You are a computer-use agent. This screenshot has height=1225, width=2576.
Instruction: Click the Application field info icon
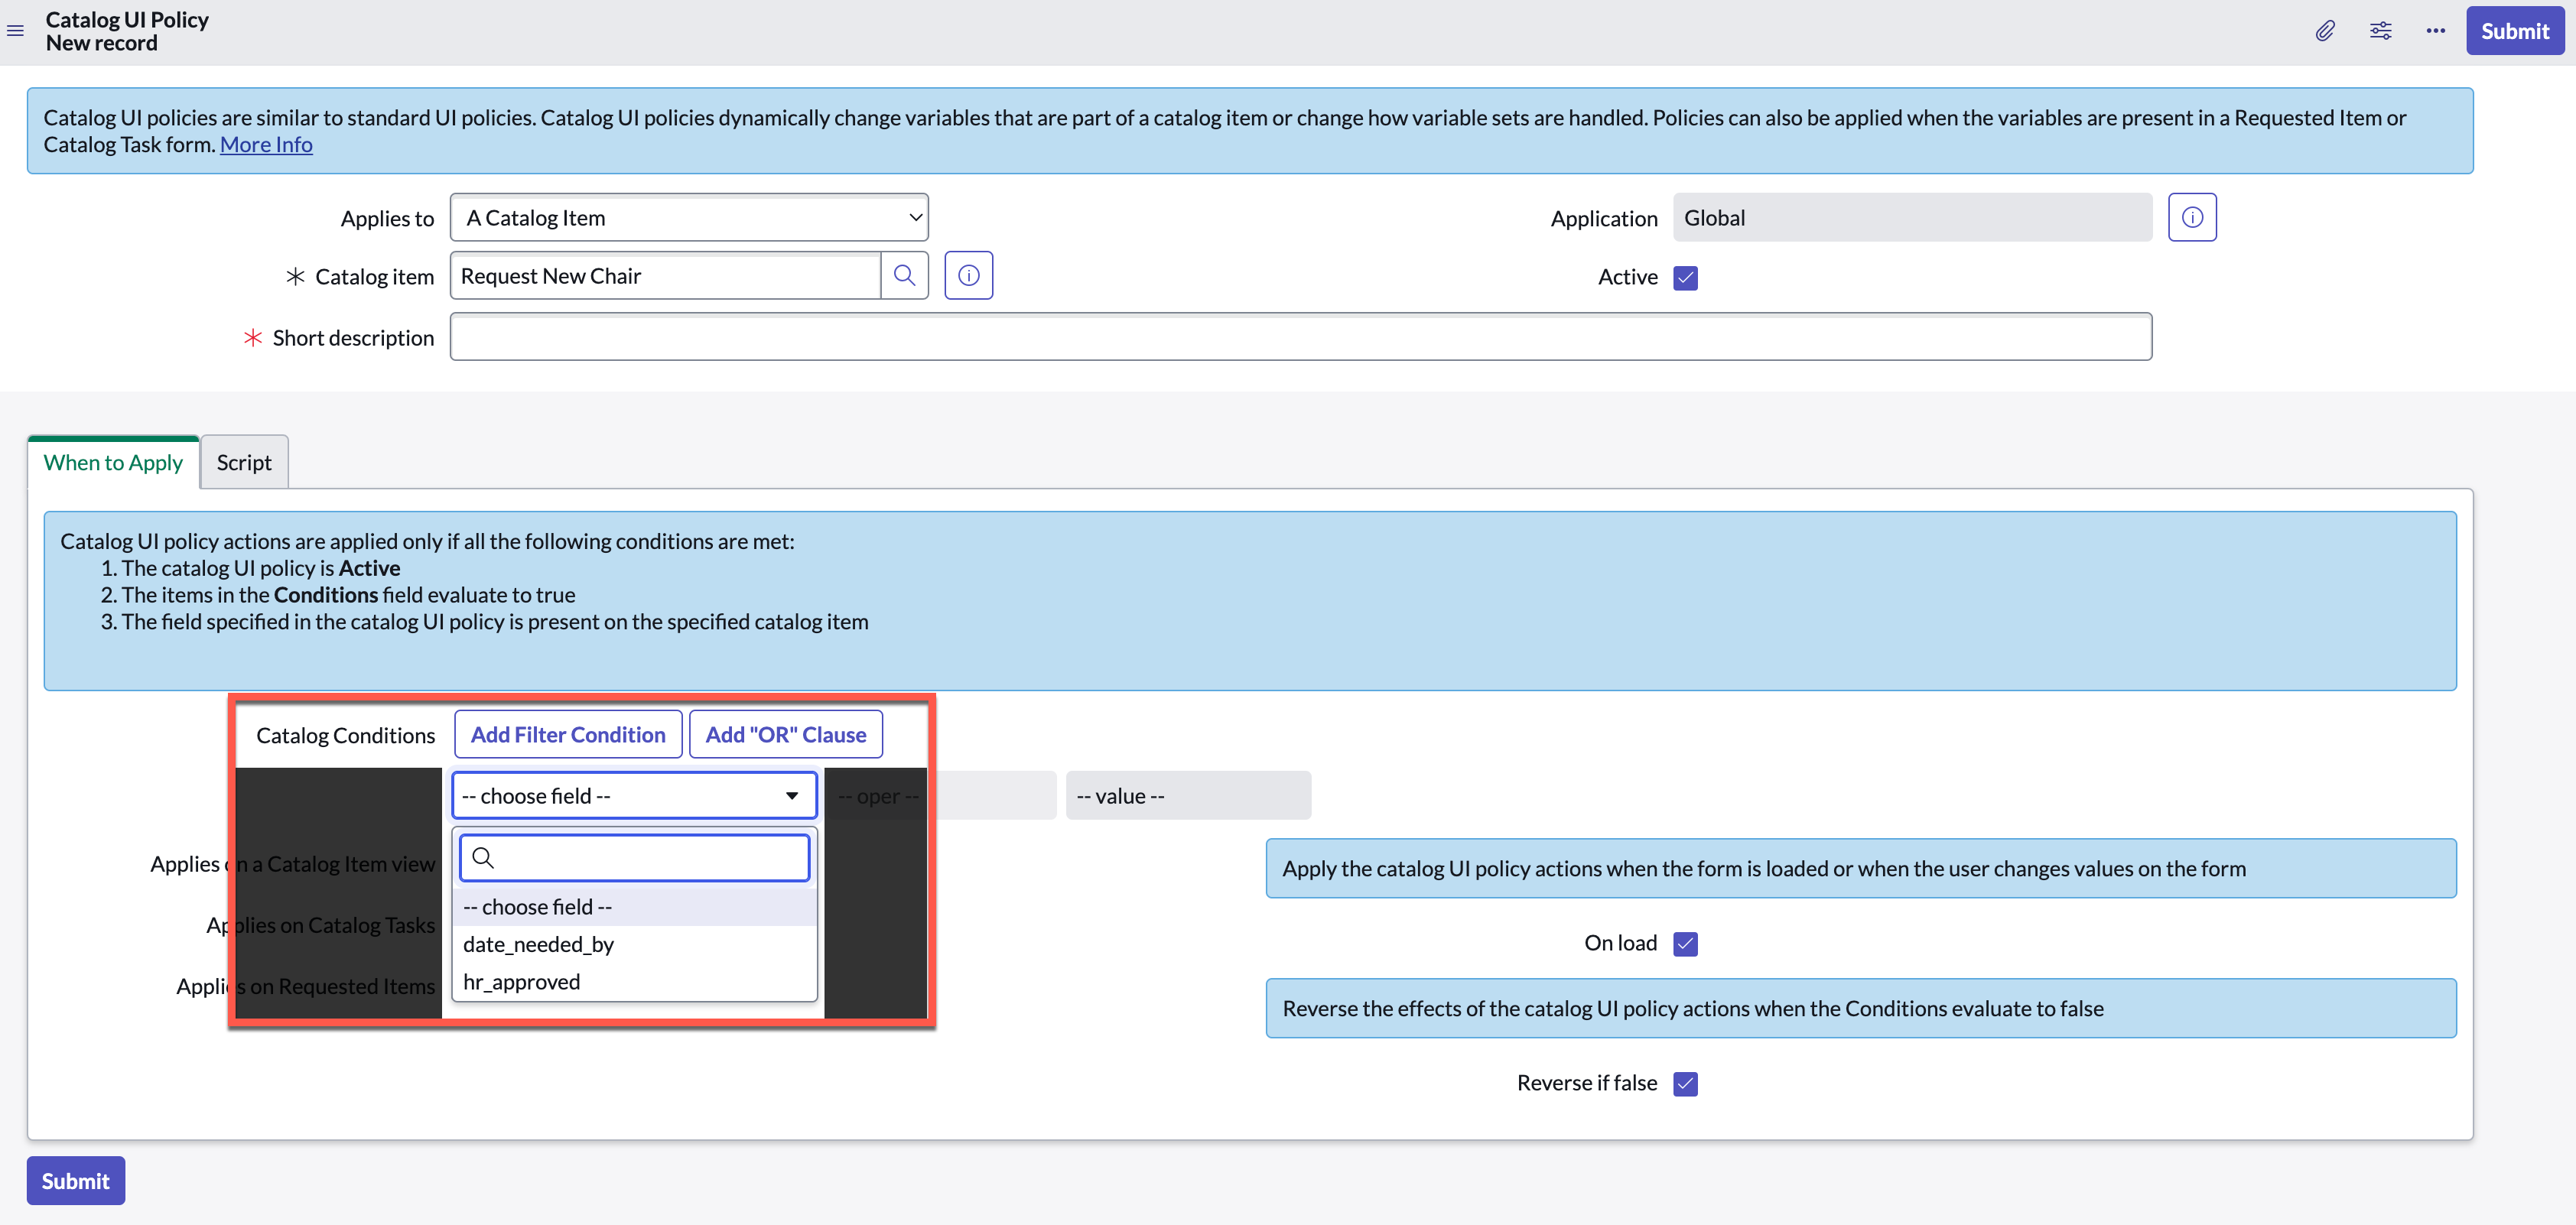(2192, 216)
